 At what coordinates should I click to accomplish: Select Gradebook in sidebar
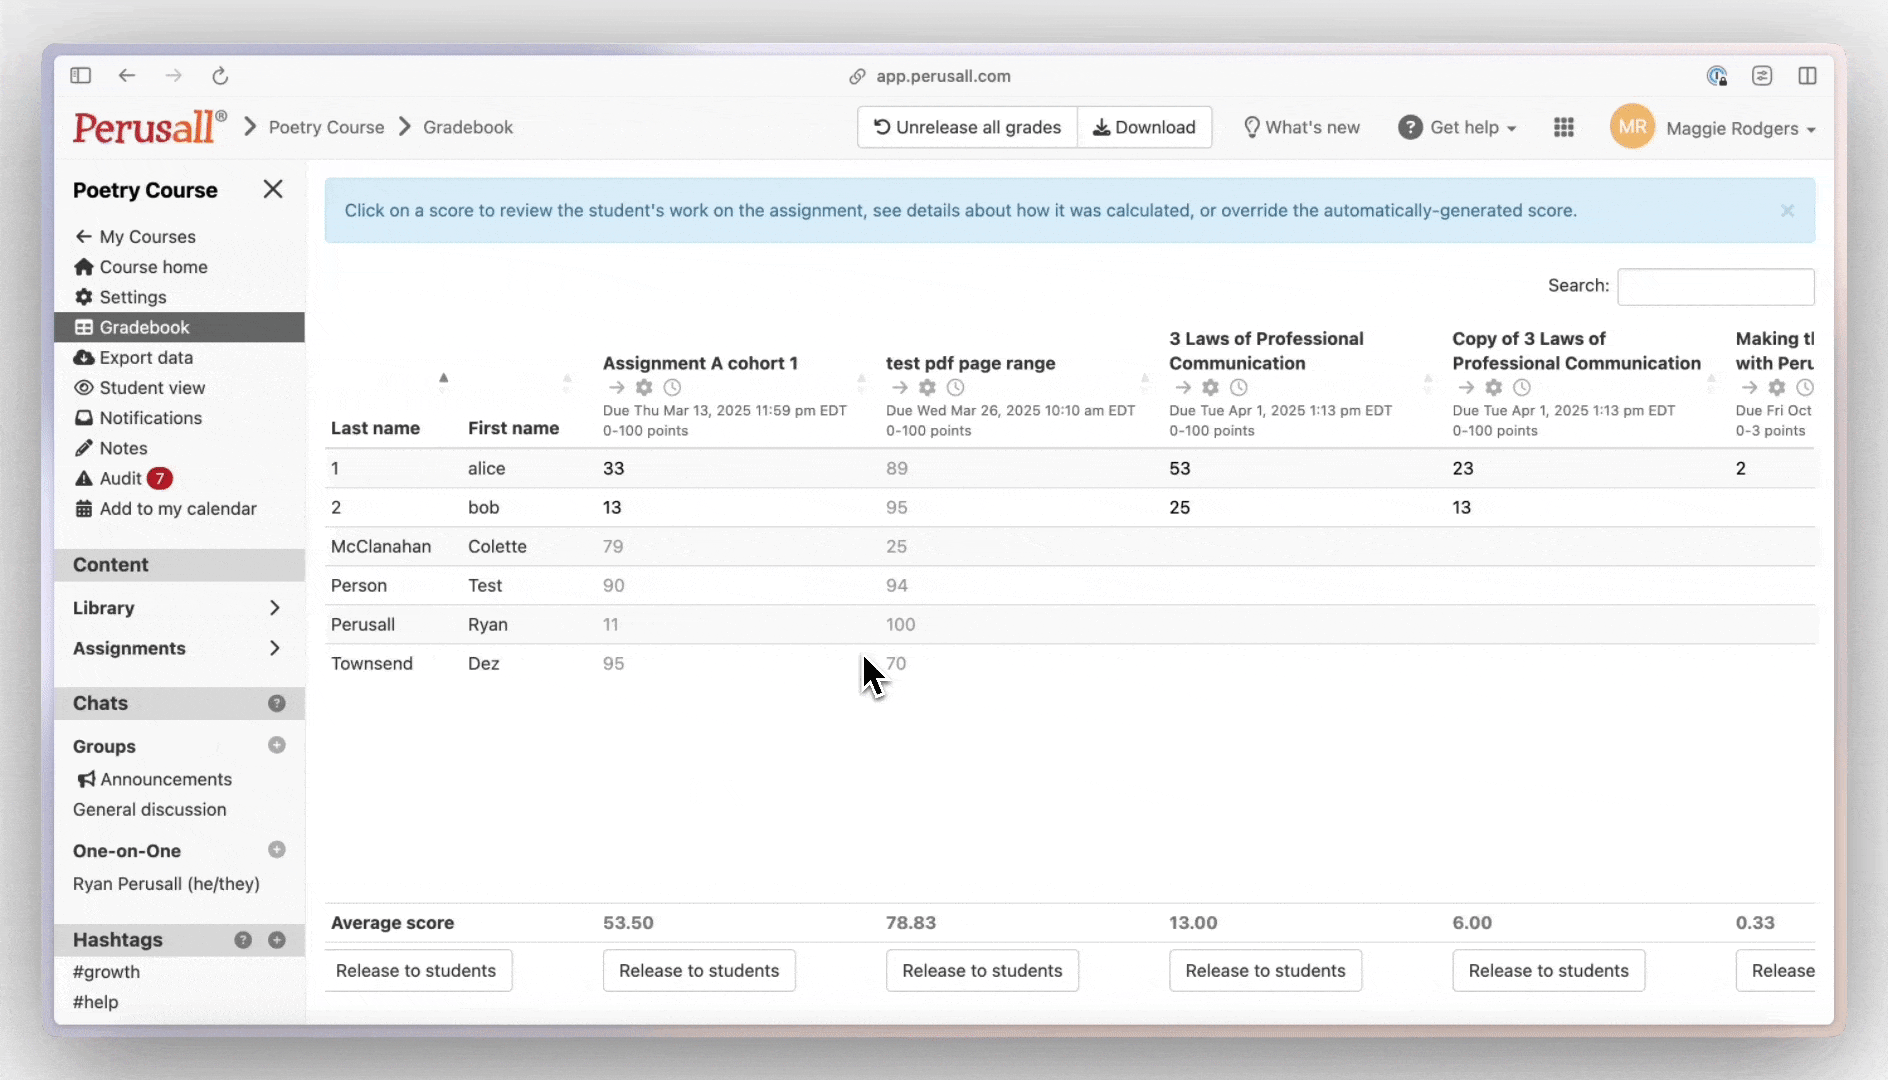(179, 327)
